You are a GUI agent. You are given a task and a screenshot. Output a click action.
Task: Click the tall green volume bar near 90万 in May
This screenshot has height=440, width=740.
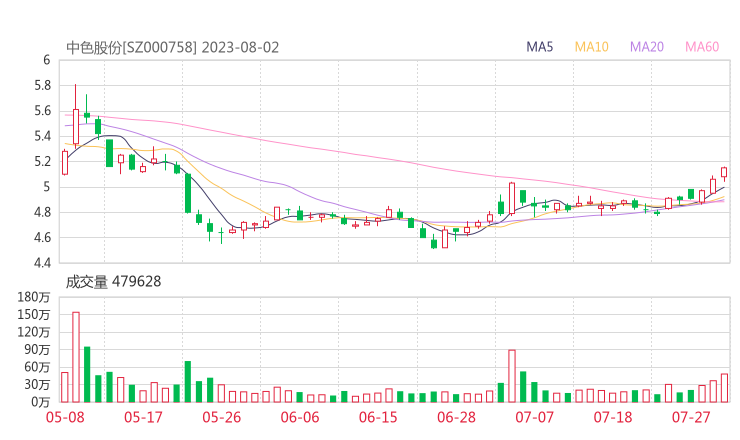coord(87,375)
